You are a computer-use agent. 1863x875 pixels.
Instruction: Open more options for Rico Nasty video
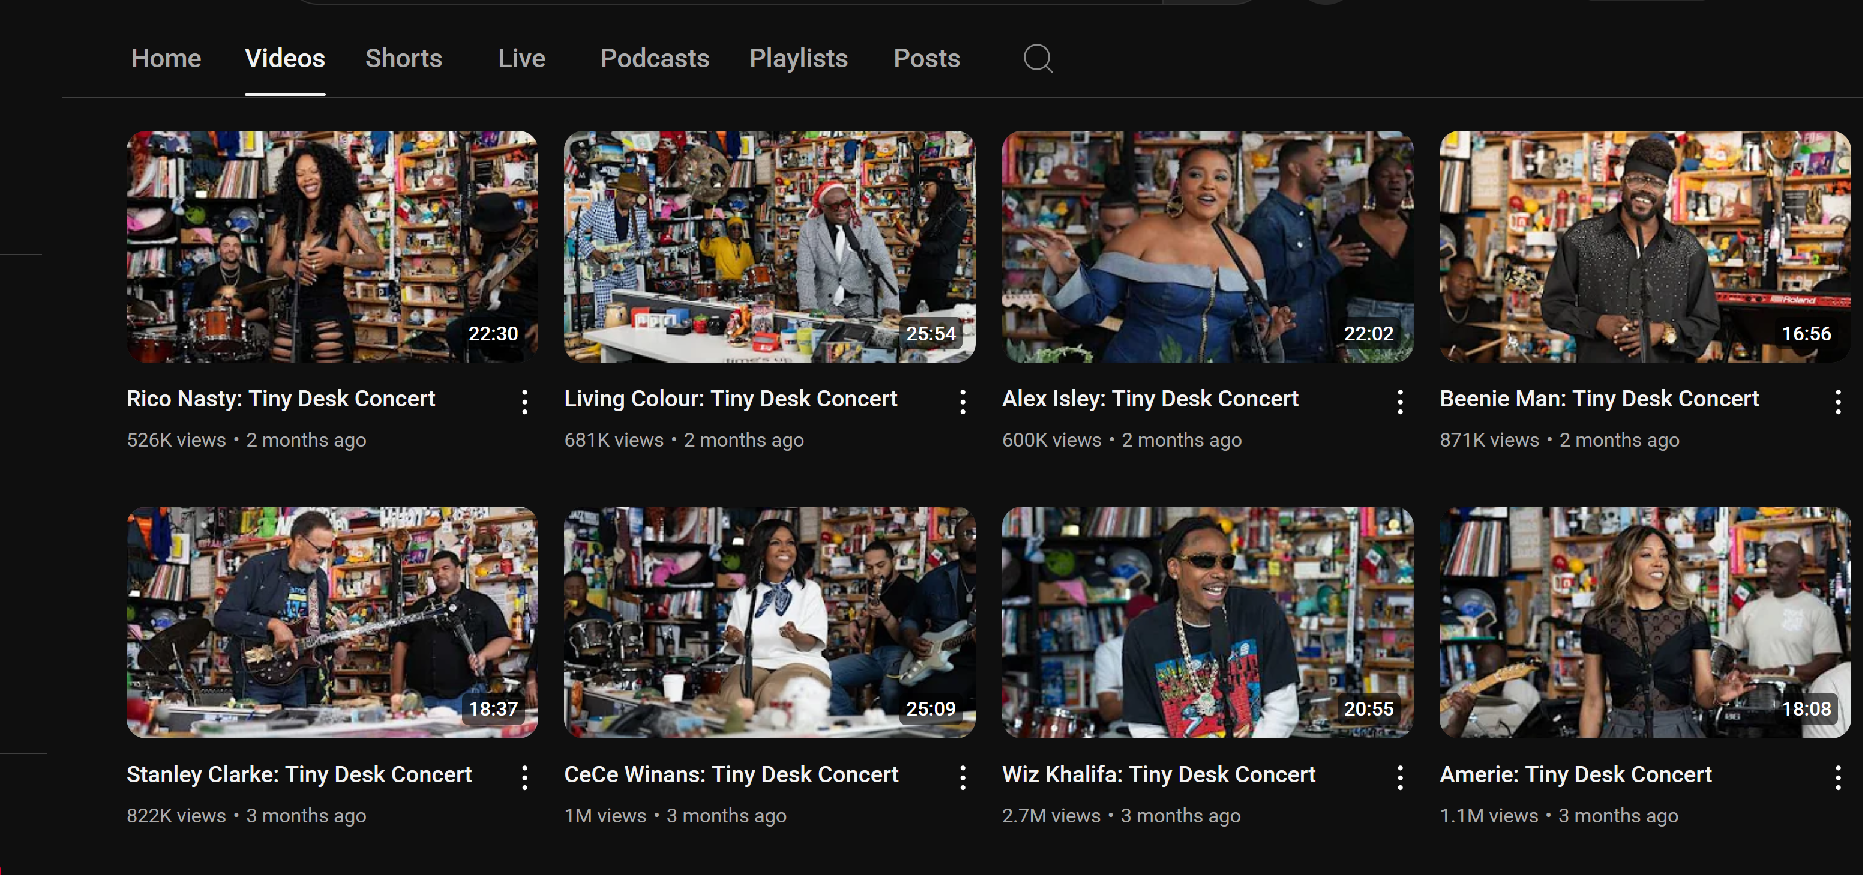(x=525, y=402)
